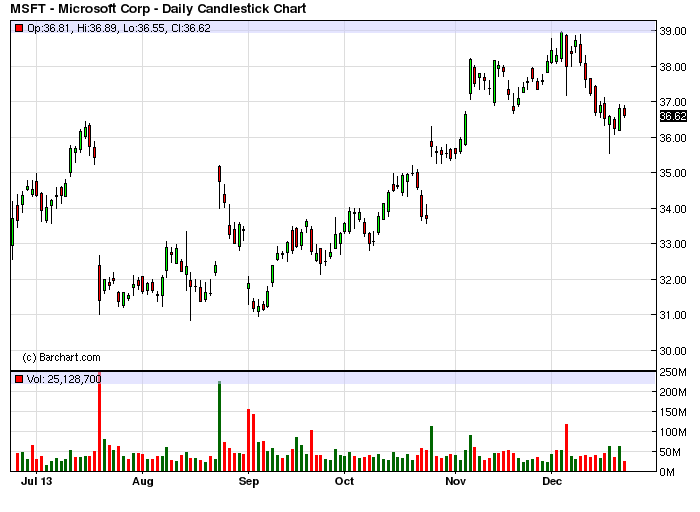Click the 'Nov' date axis label
Image resolution: width=700 pixels, height=512 pixels.
coord(455,482)
